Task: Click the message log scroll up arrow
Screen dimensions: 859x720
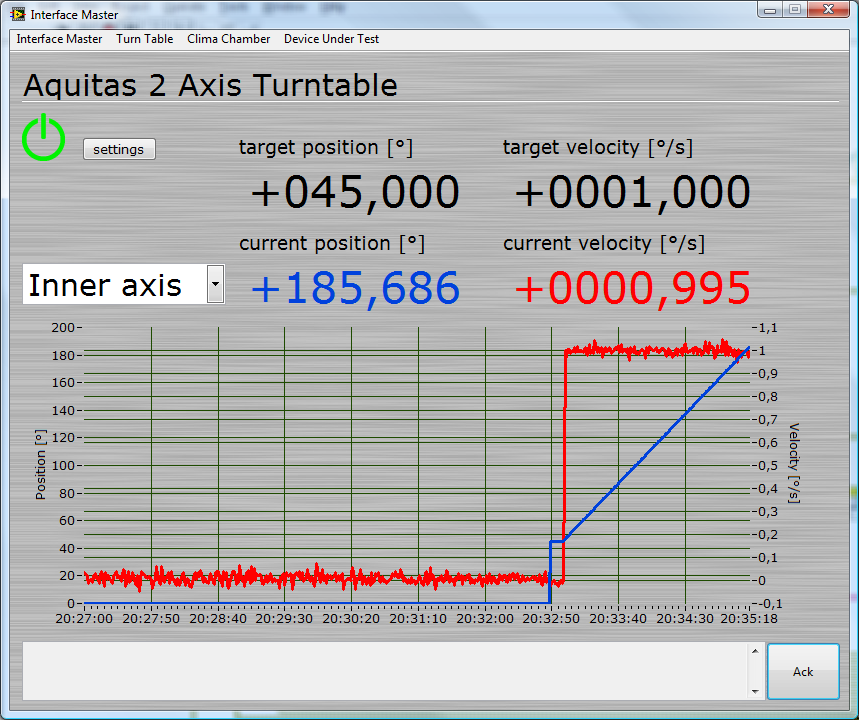Action: tap(755, 651)
